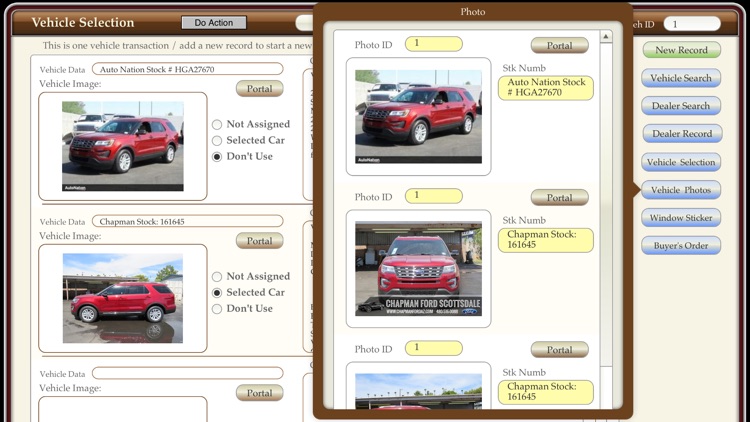The height and width of the screenshot is (422, 750).
Task: Click empty third Vehicle Image container
Action: pos(122,409)
